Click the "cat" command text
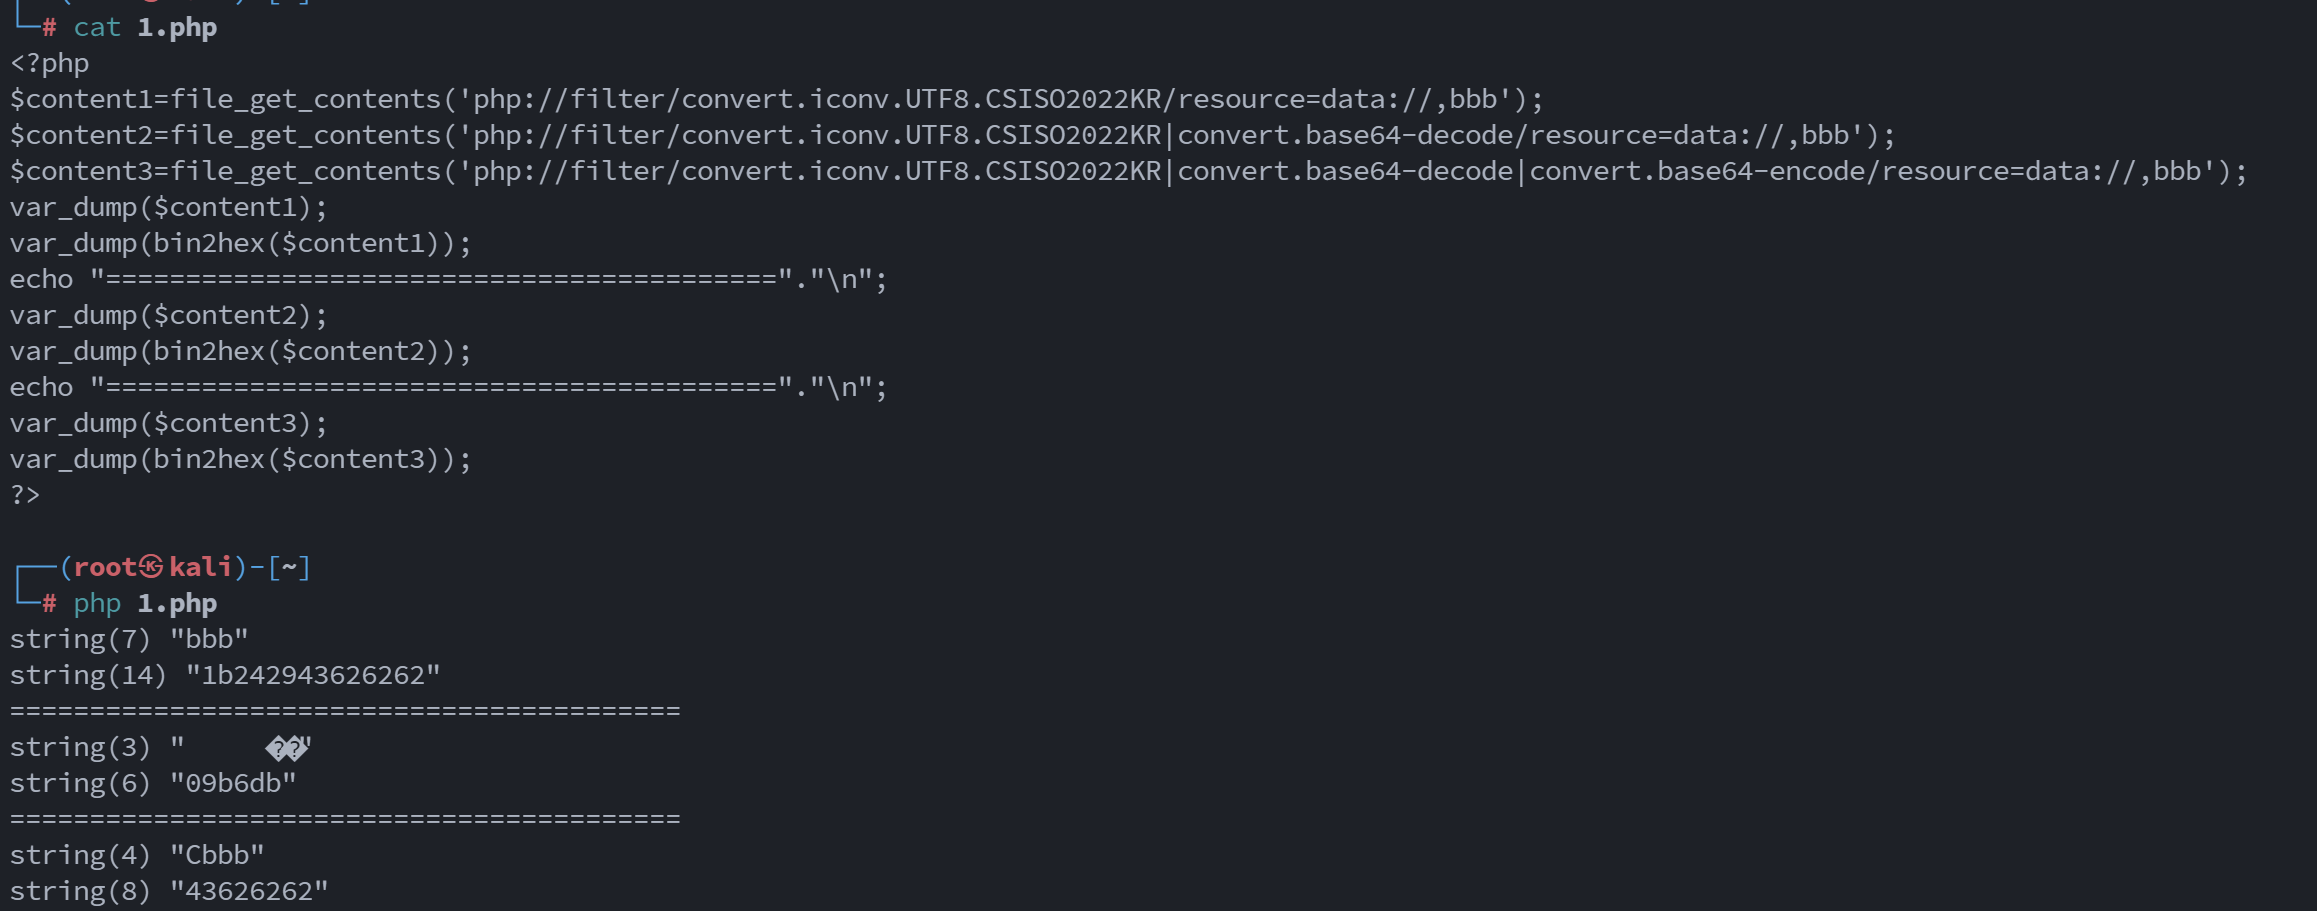2317x911 pixels. tap(97, 27)
